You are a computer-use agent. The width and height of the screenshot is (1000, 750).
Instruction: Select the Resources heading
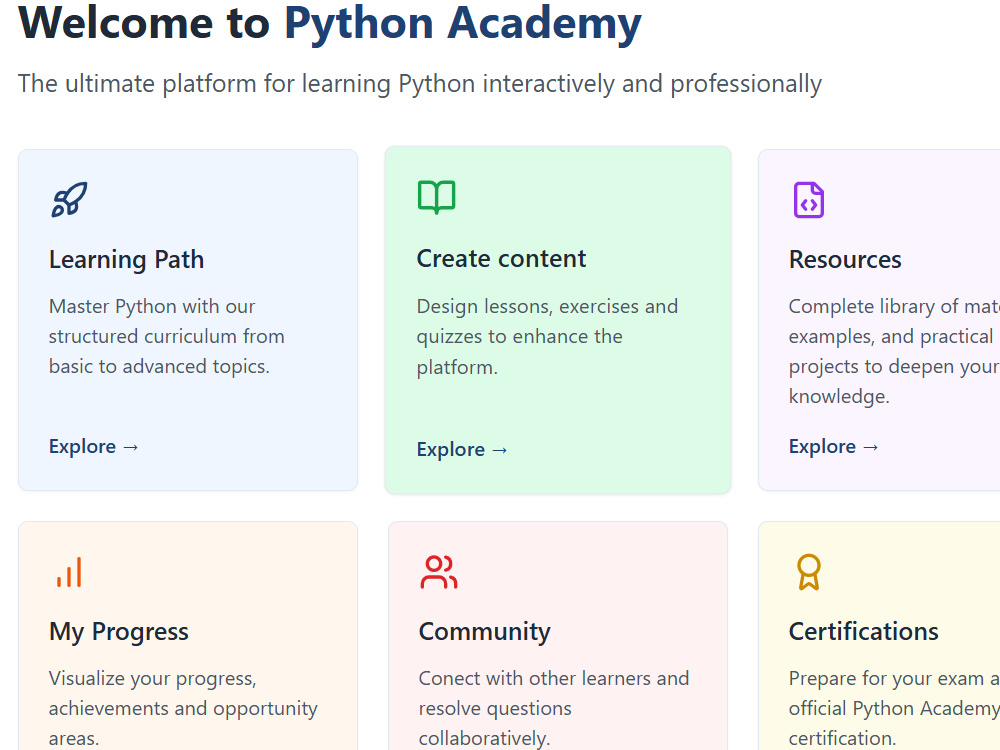click(845, 260)
